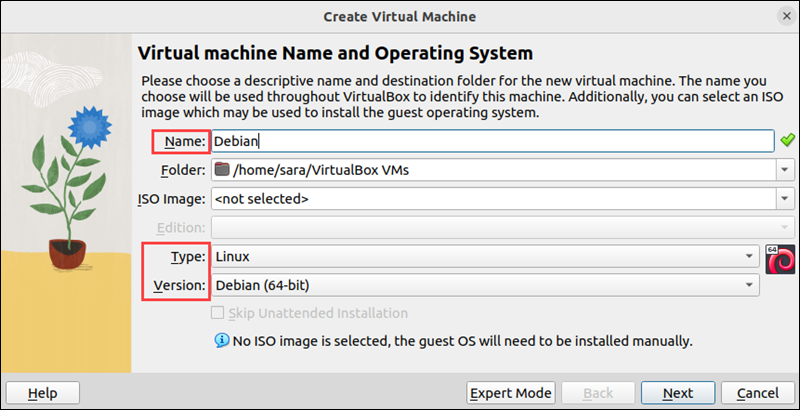This screenshot has height=410, width=800.
Task: Click the Debian 64-bit OS logo icon
Action: click(780, 259)
